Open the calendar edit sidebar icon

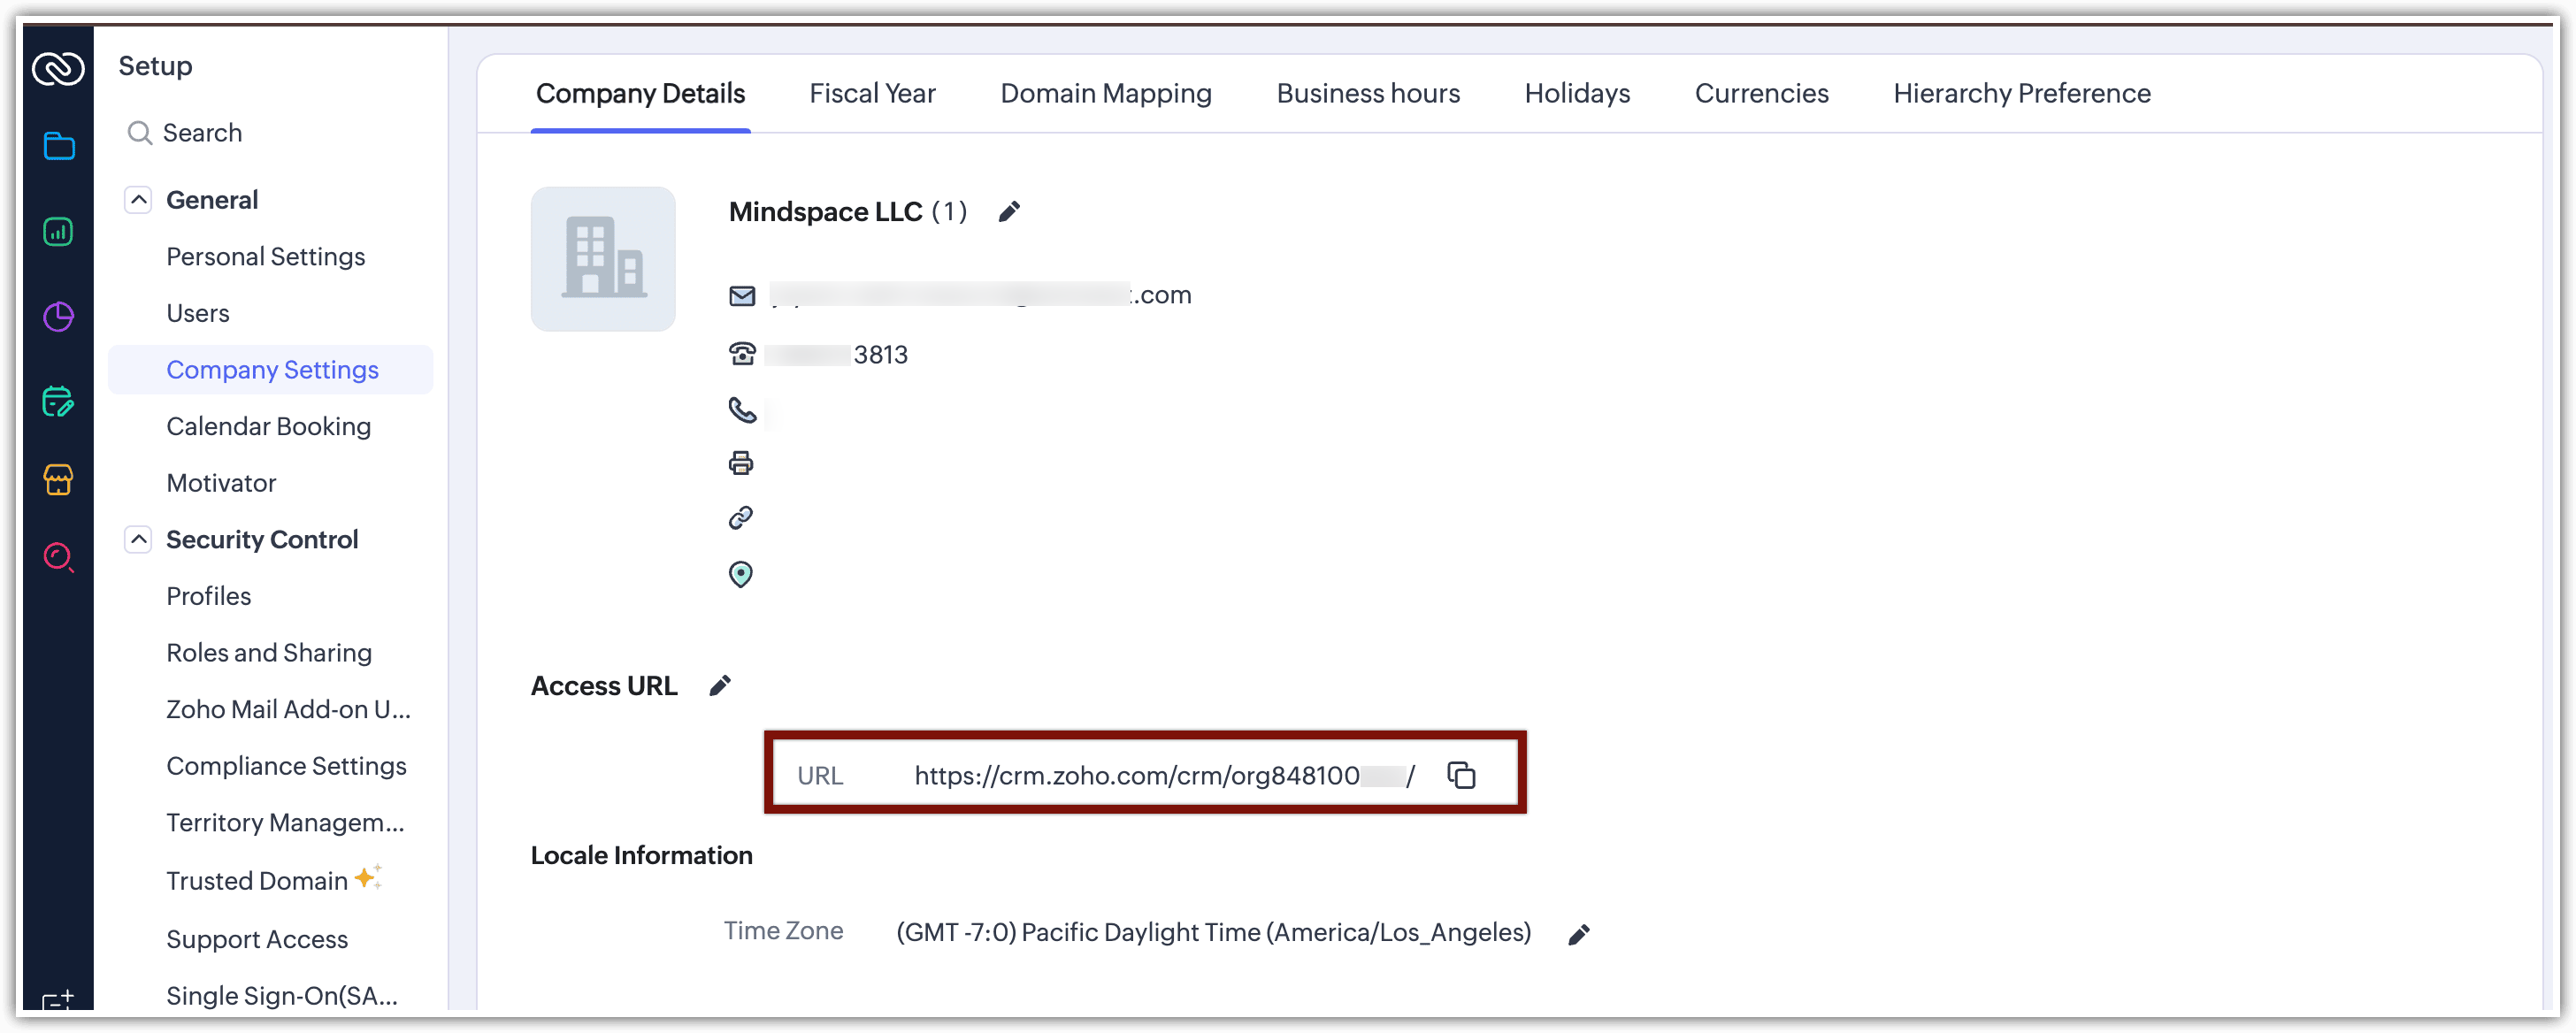[x=58, y=402]
